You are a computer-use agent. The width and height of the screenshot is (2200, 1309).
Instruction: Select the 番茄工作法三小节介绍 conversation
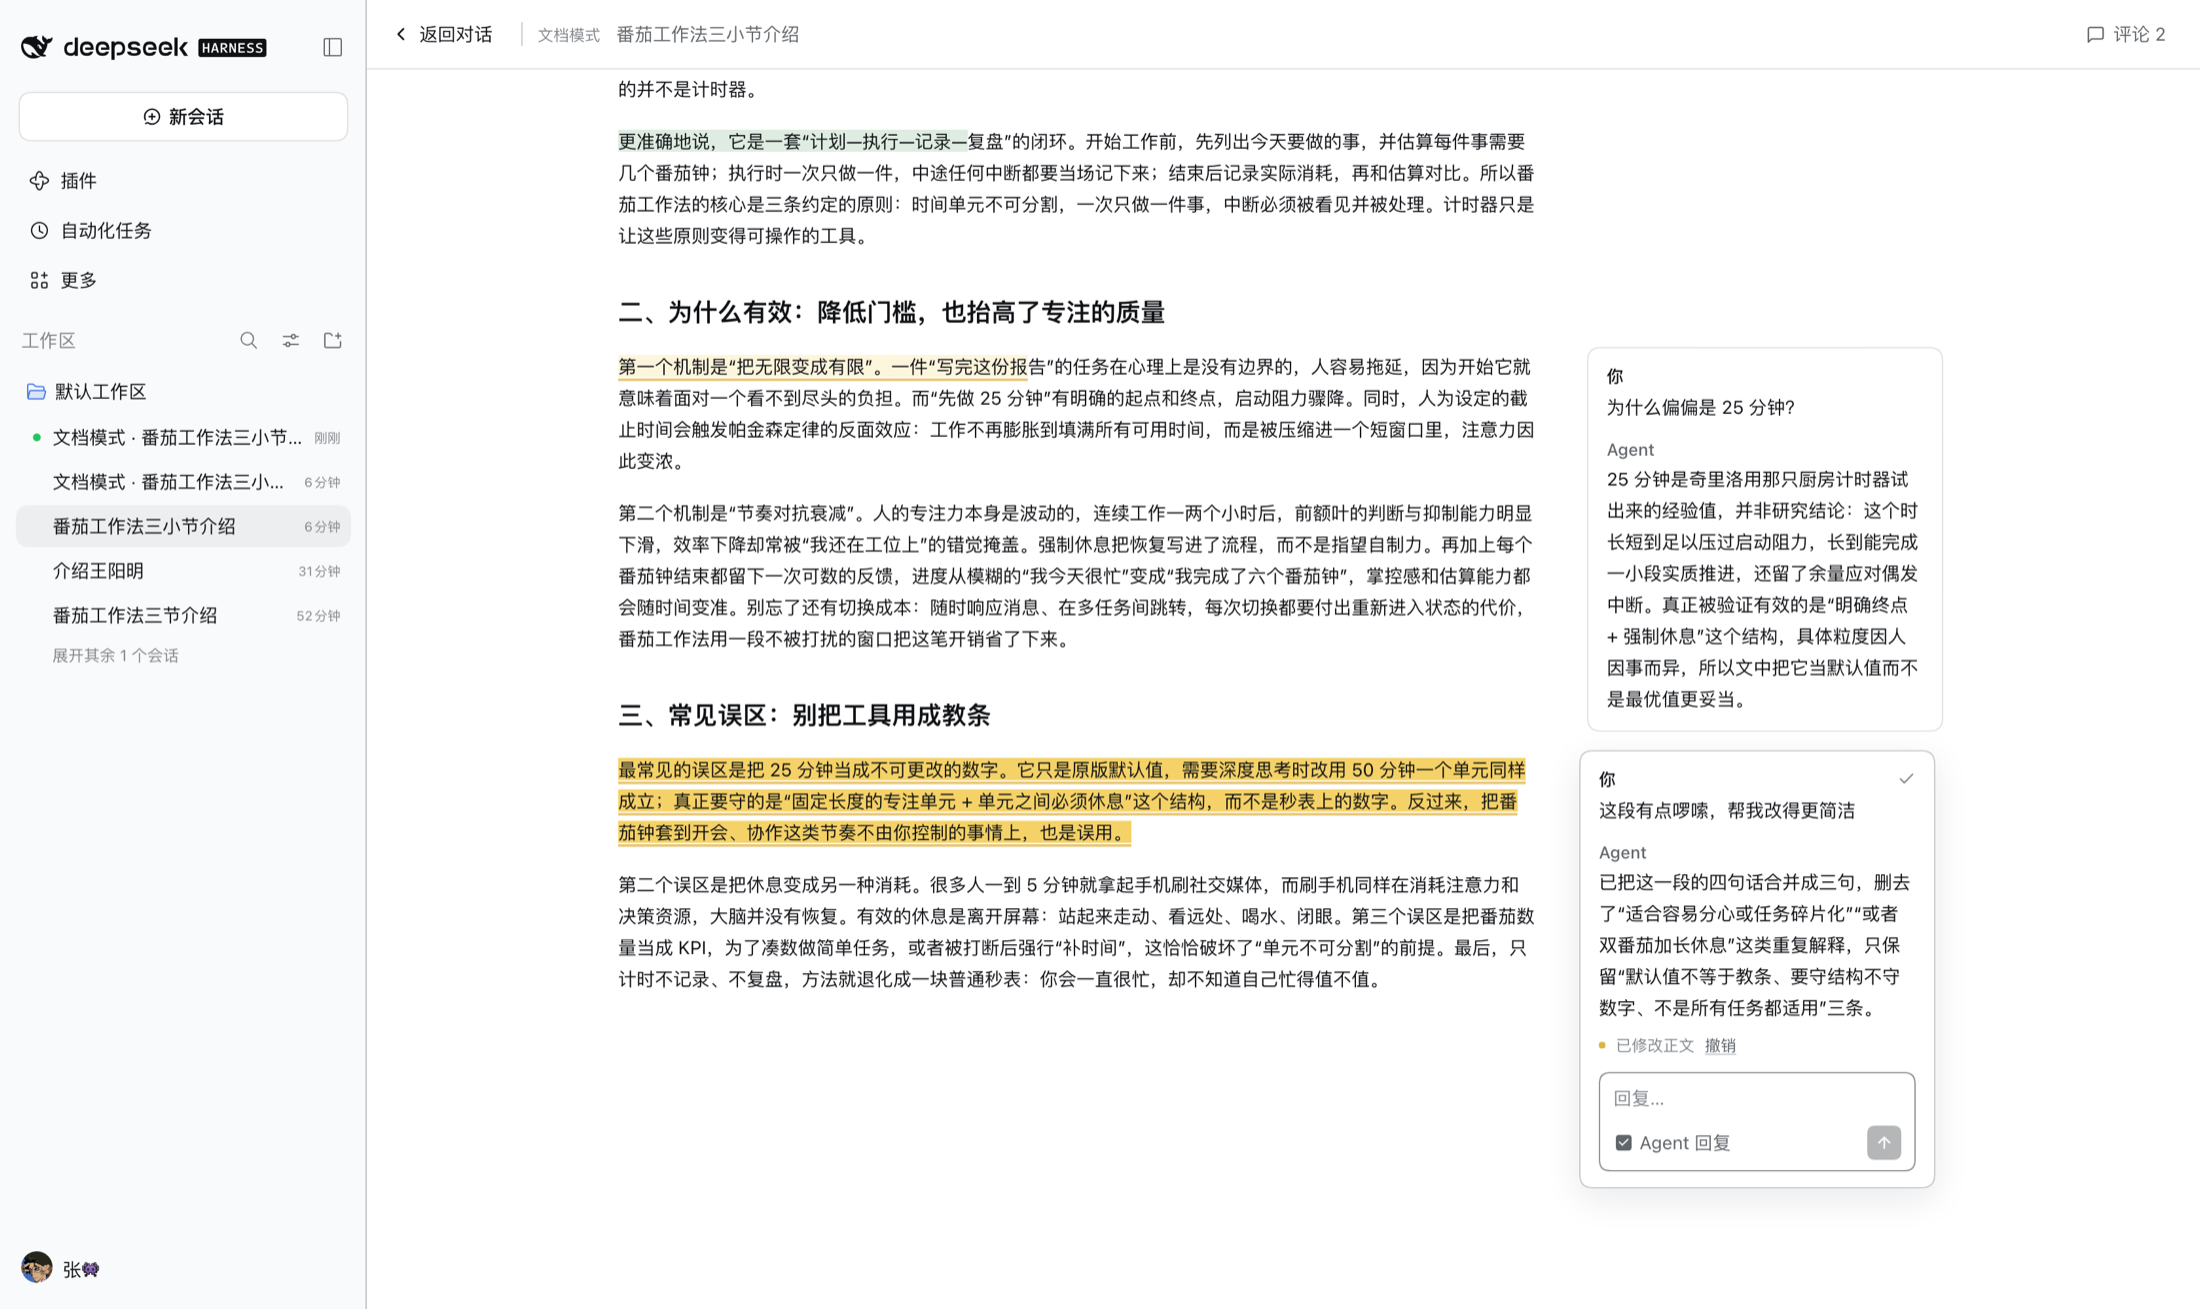pyautogui.click(x=183, y=527)
